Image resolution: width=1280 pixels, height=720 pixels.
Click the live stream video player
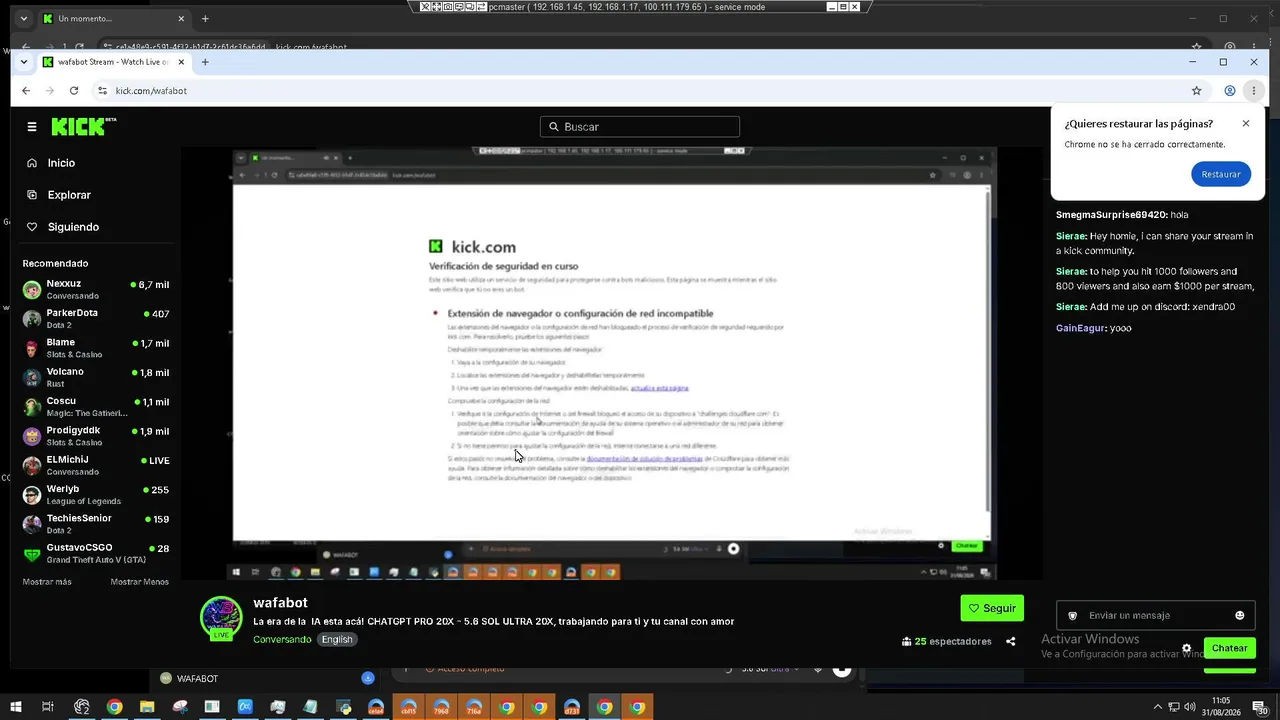pyautogui.click(x=610, y=362)
